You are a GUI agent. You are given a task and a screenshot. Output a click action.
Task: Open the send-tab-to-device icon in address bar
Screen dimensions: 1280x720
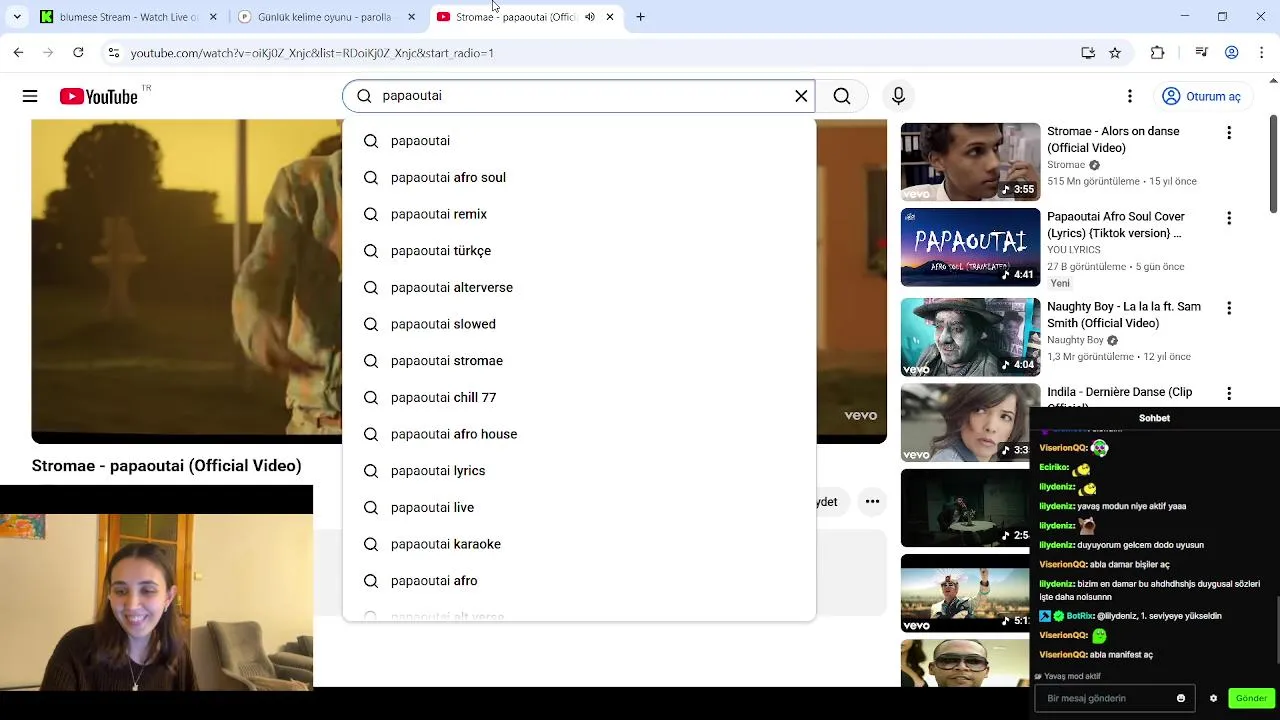pos(1088,53)
